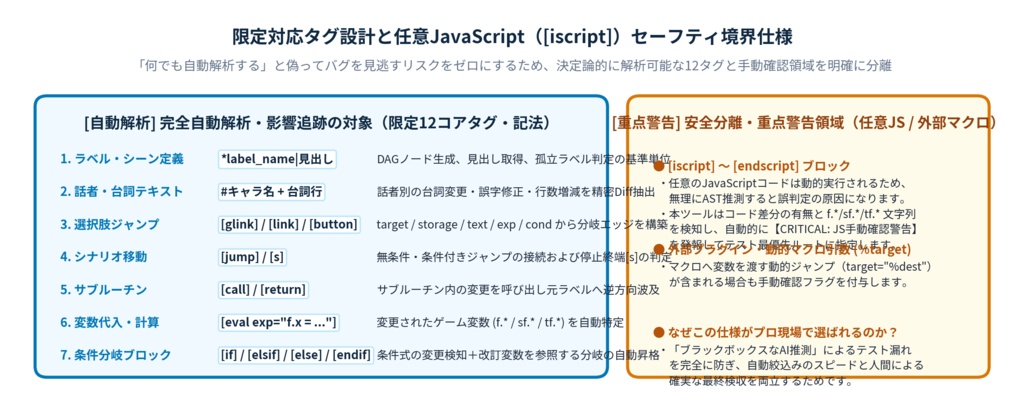
Task: Select row label 7. 条件分岐ブロック
Action: (116, 355)
